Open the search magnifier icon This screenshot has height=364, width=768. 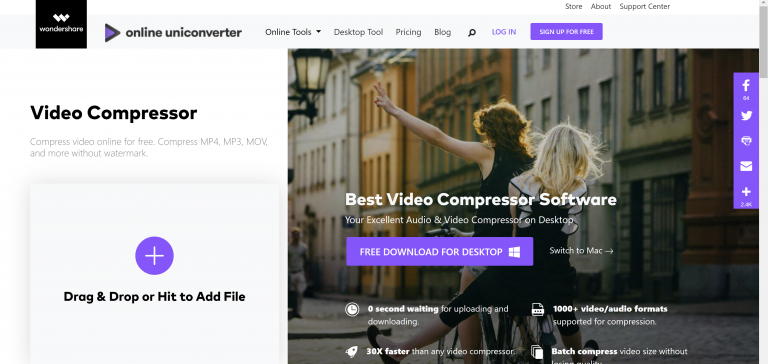[x=472, y=33]
